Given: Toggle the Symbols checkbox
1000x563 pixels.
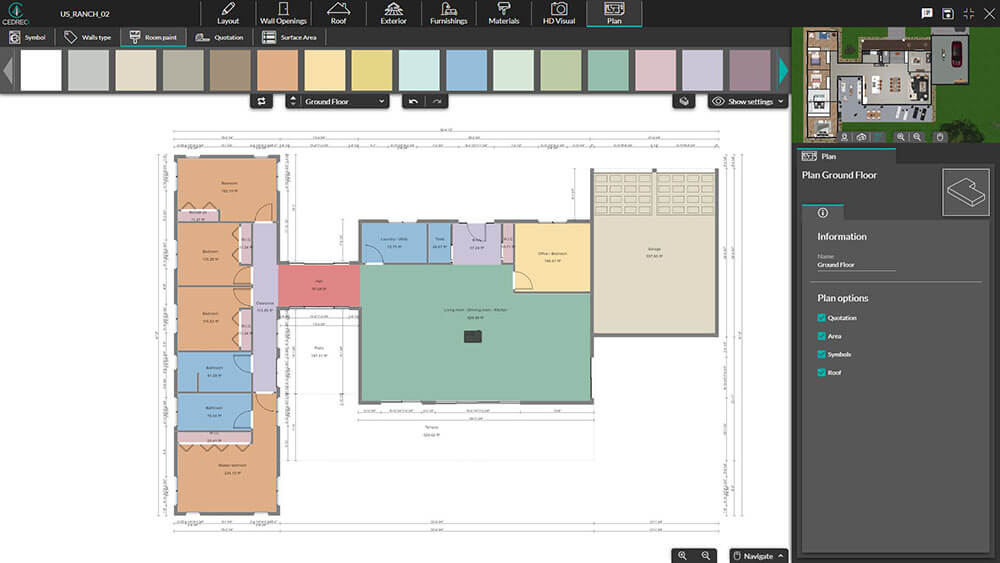Looking at the screenshot, I should click(821, 354).
